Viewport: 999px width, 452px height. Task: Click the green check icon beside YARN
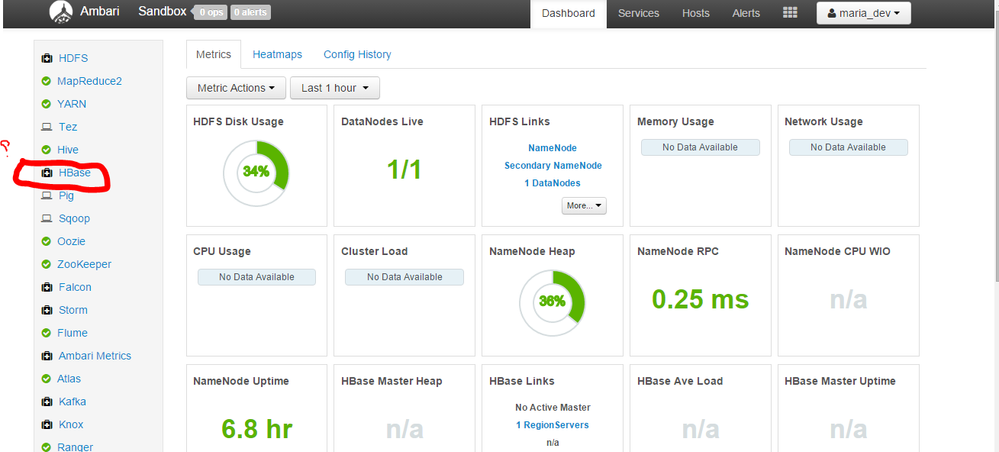click(x=46, y=104)
